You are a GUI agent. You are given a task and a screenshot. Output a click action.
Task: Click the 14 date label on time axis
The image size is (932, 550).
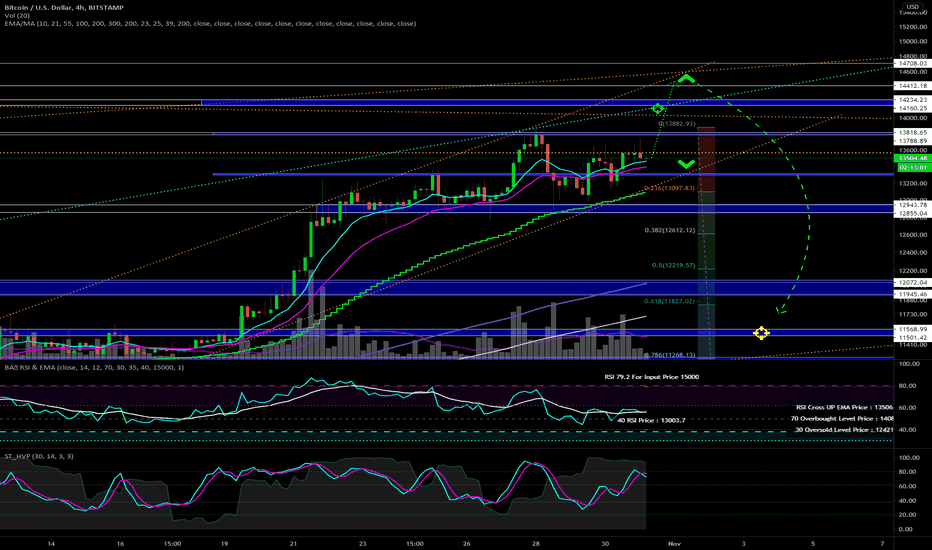(x=52, y=543)
